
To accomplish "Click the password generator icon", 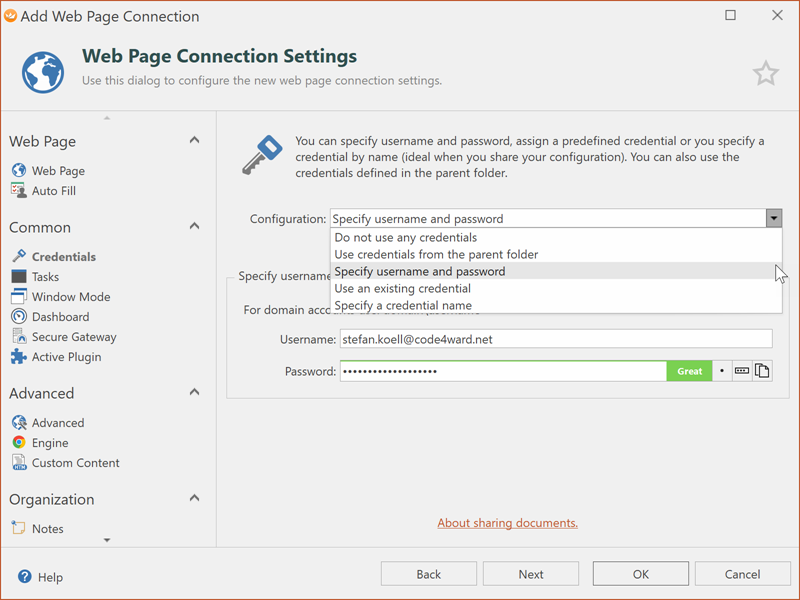I will coord(741,371).
